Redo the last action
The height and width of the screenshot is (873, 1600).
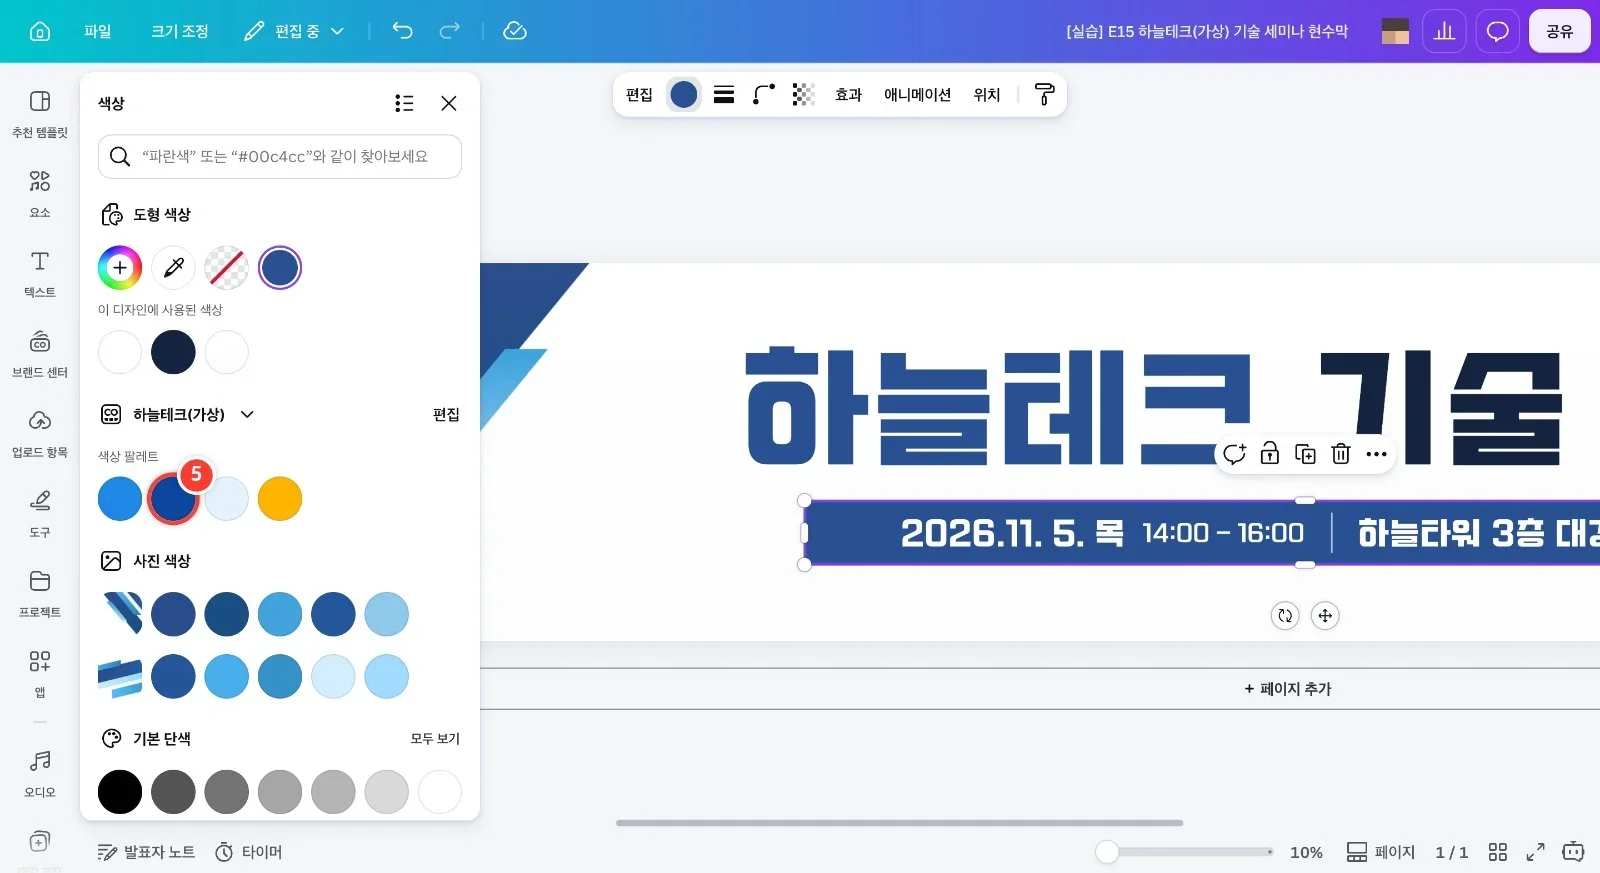tap(450, 31)
